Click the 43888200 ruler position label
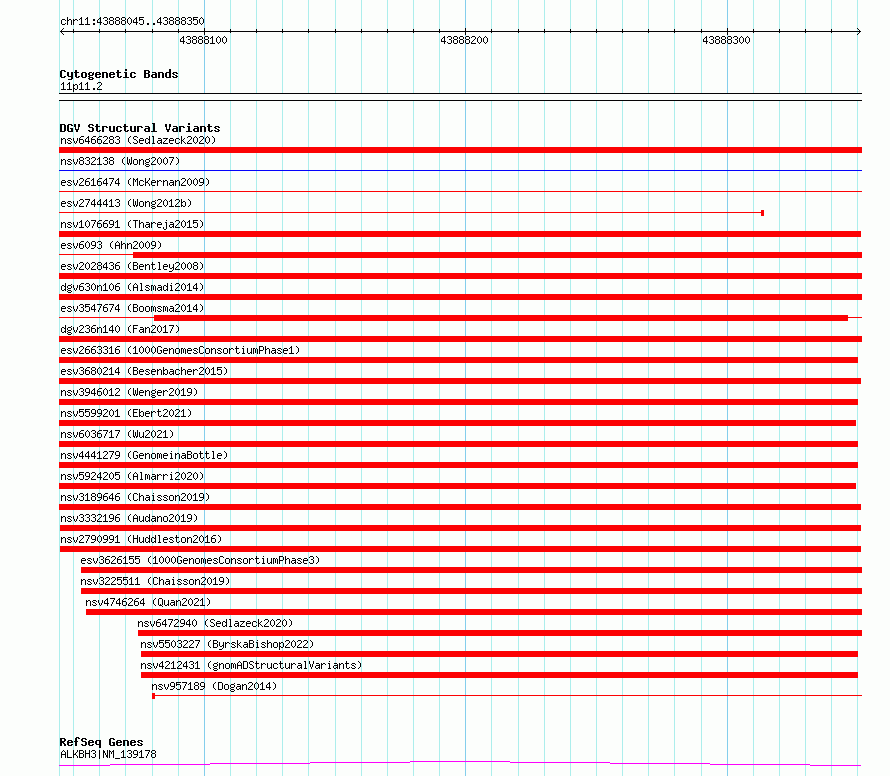 tap(464, 40)
